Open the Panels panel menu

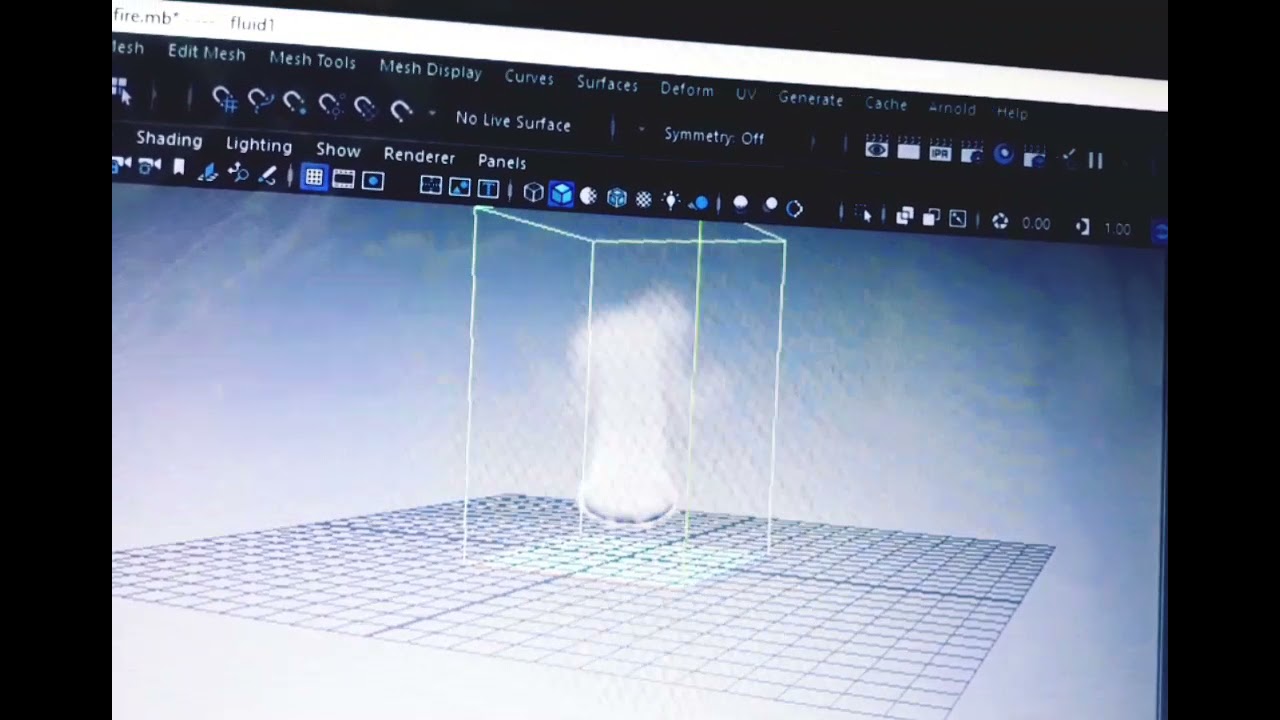(x=502, y=161)
